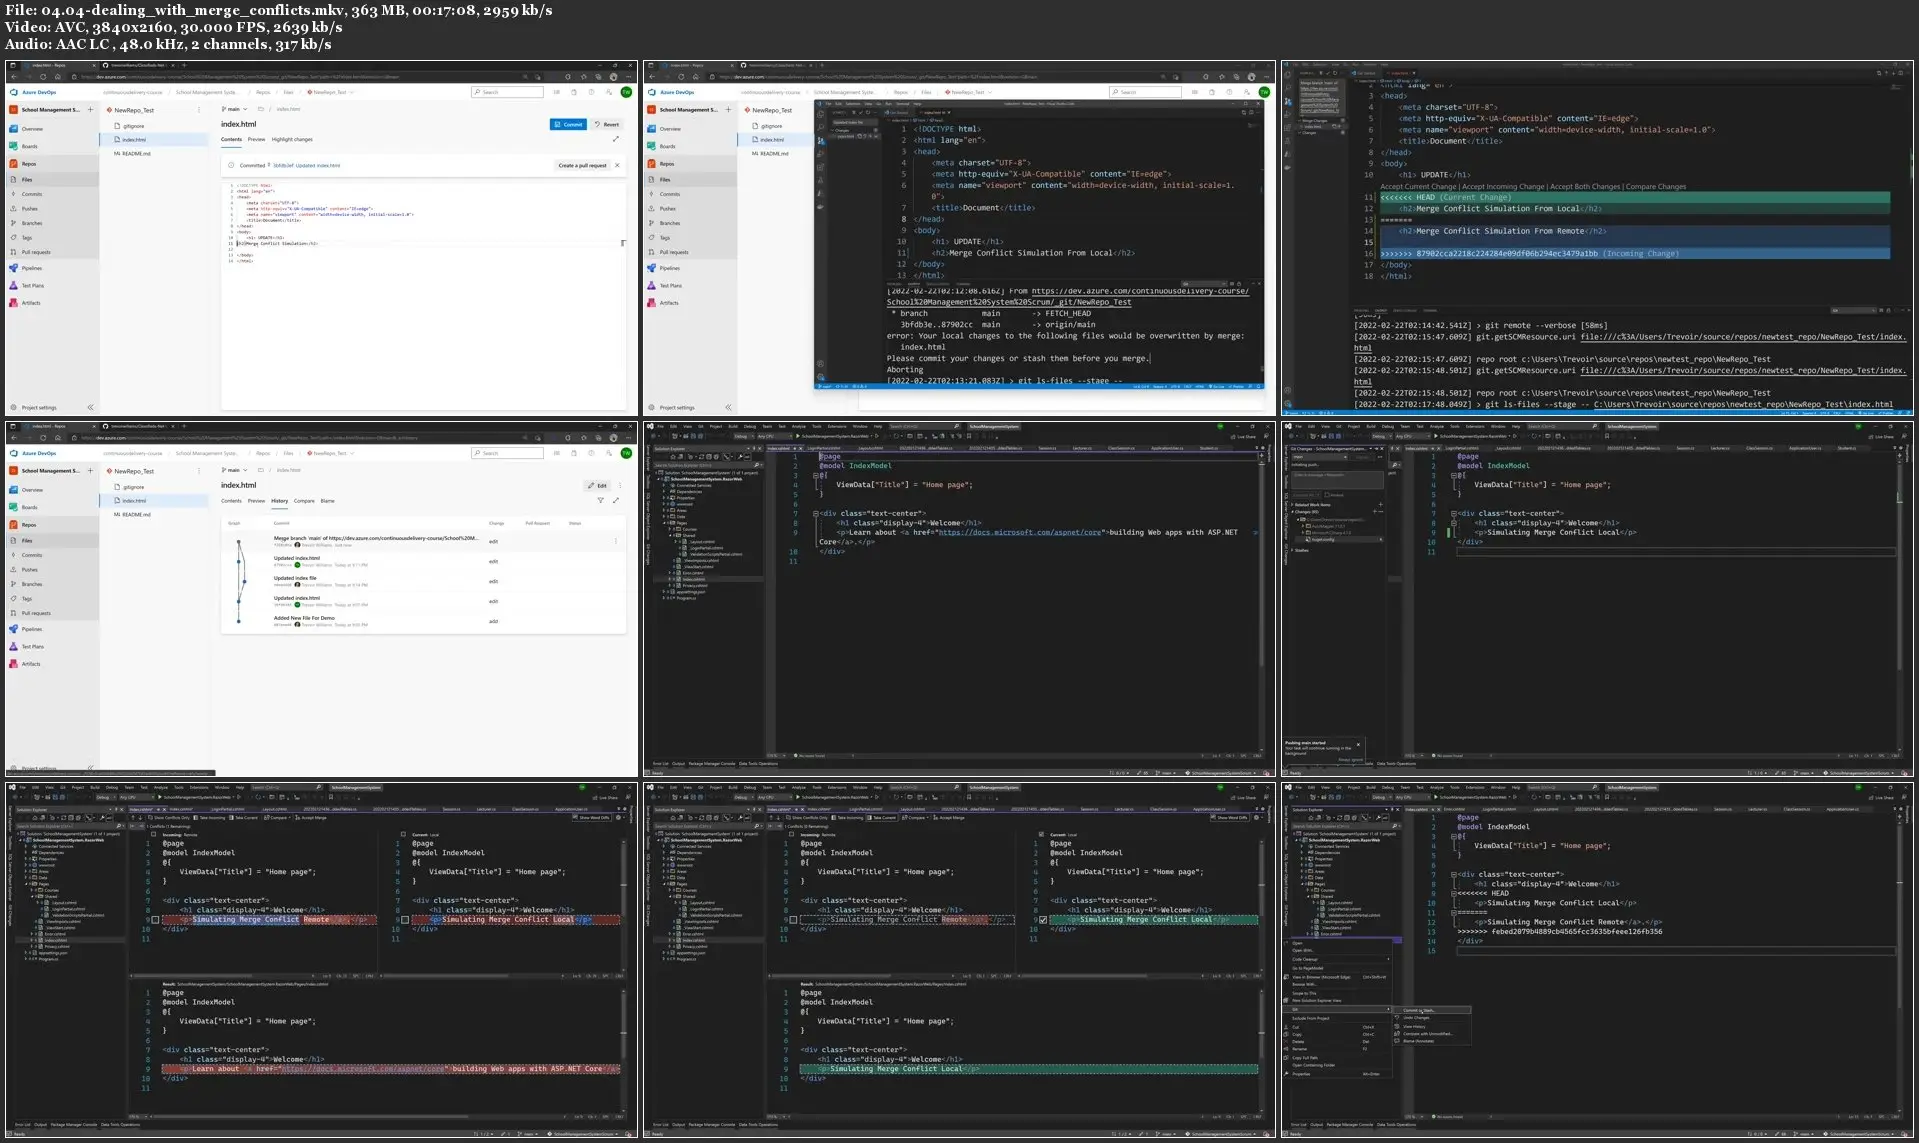Click the blue Commit button for index.html

click(568, 125)
